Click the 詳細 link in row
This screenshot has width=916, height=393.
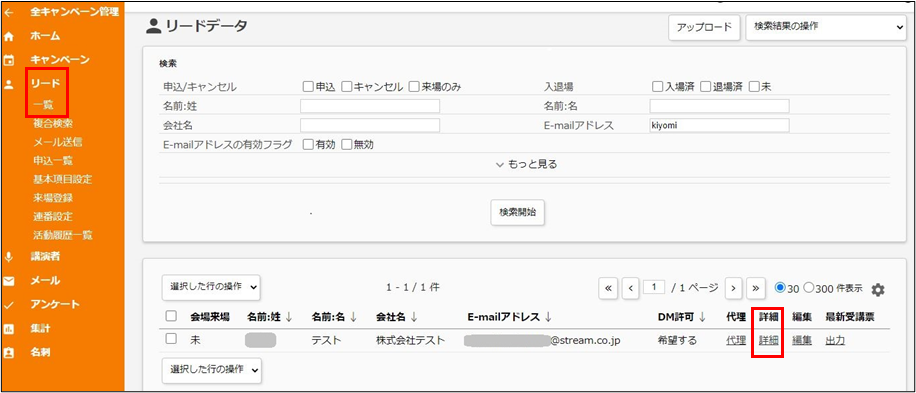(x=768, y=340)
